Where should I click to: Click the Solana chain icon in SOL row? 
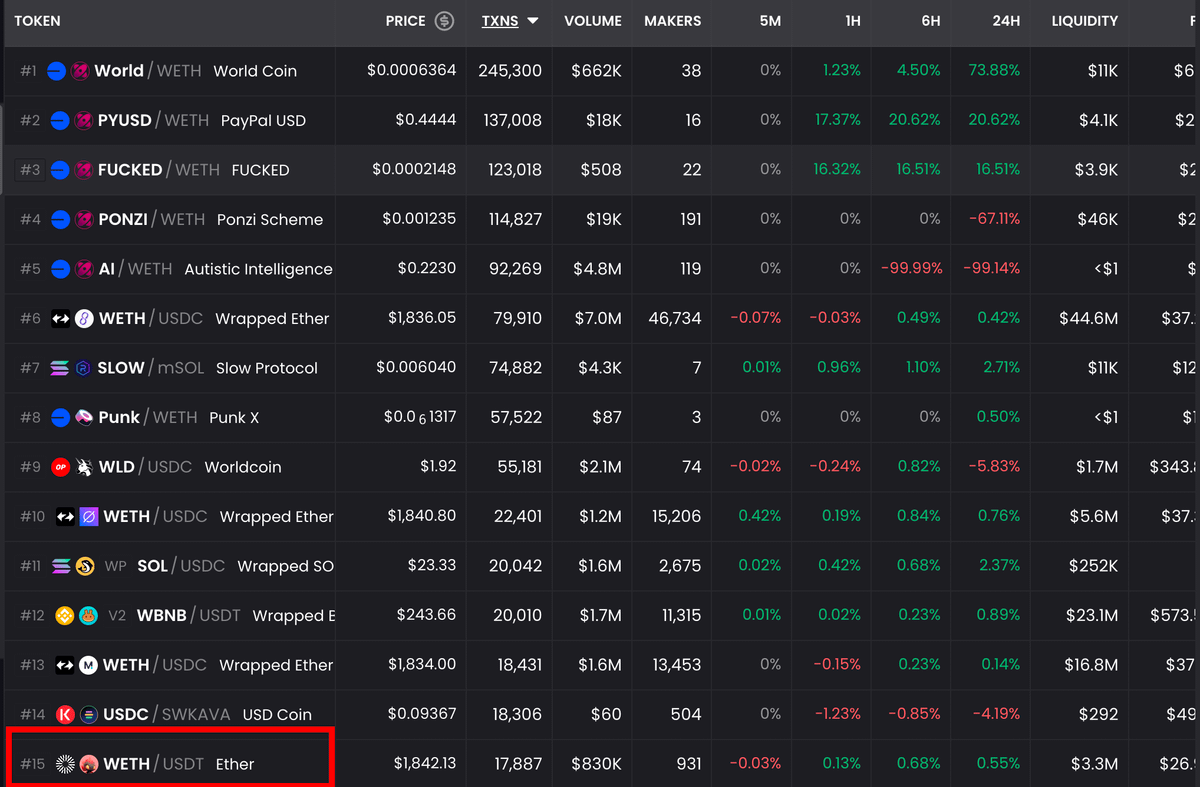pos(60,566)
